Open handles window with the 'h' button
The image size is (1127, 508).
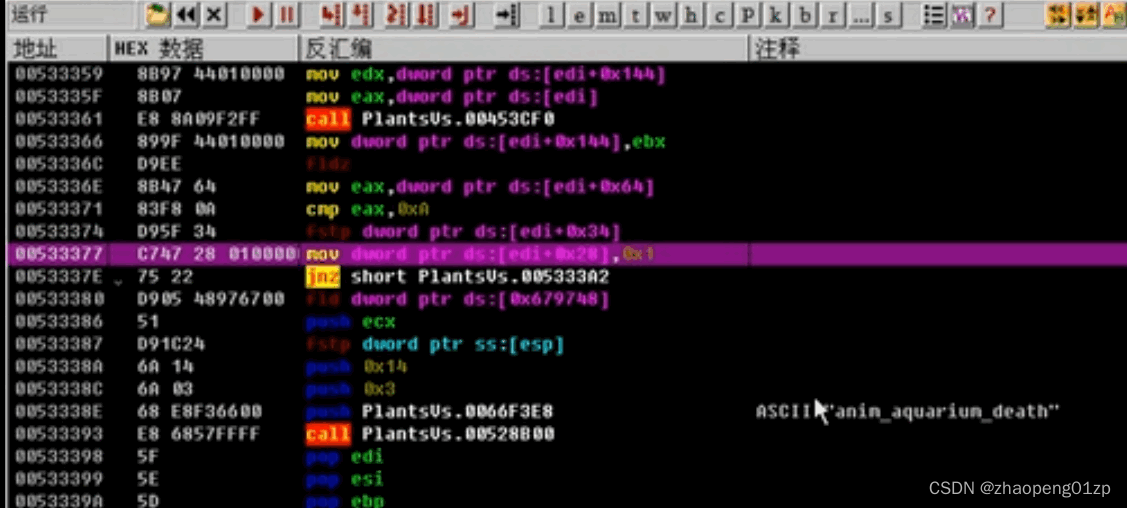691,15
